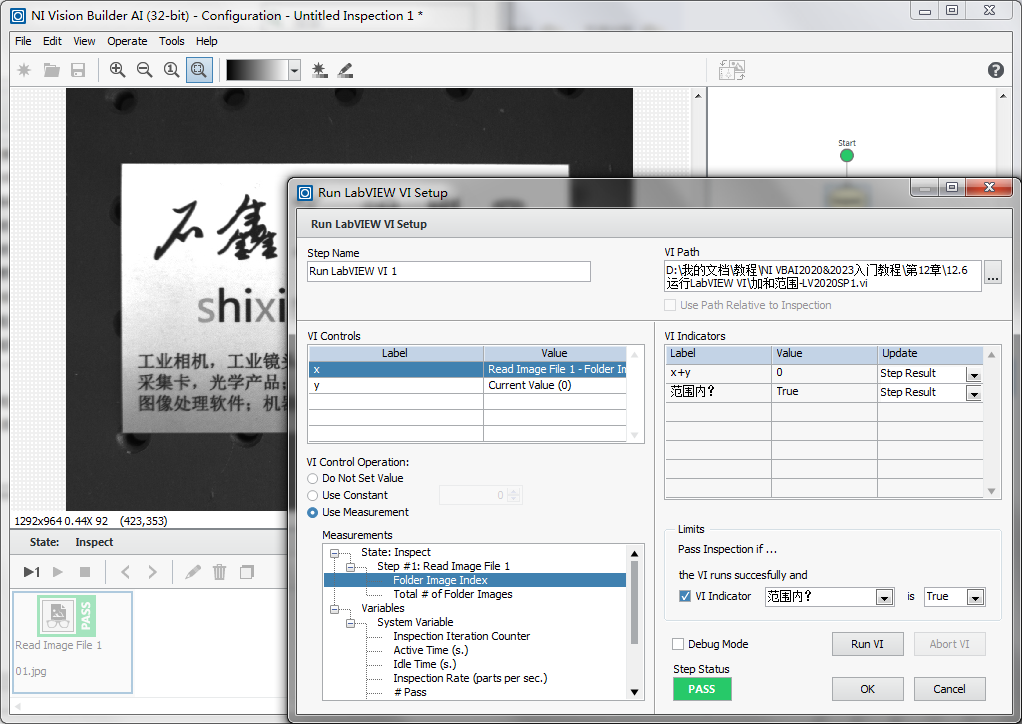Click the edit step pencil icon
The width and height of the screenshot is (1022, 724).
pyautogui.click(x=193, y=572)
